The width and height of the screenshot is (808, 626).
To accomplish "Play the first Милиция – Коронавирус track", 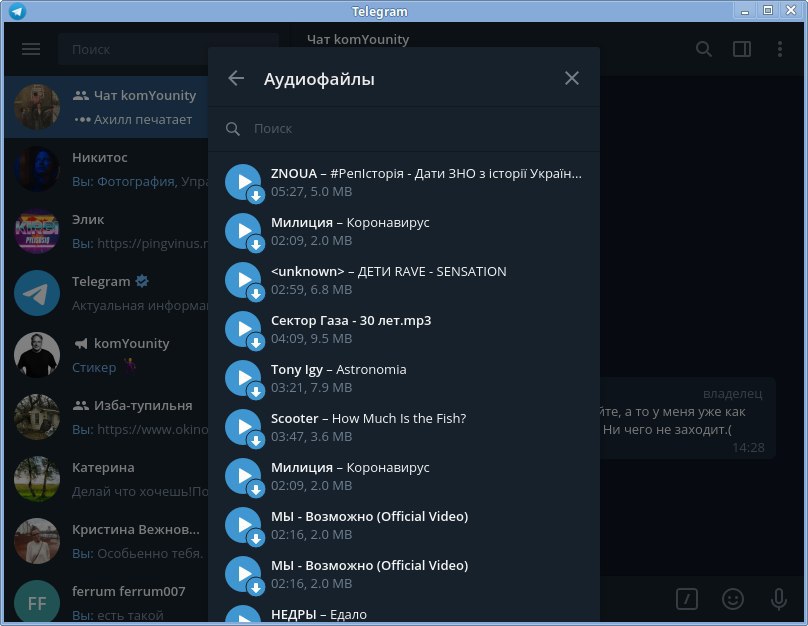I will [243, 231].
